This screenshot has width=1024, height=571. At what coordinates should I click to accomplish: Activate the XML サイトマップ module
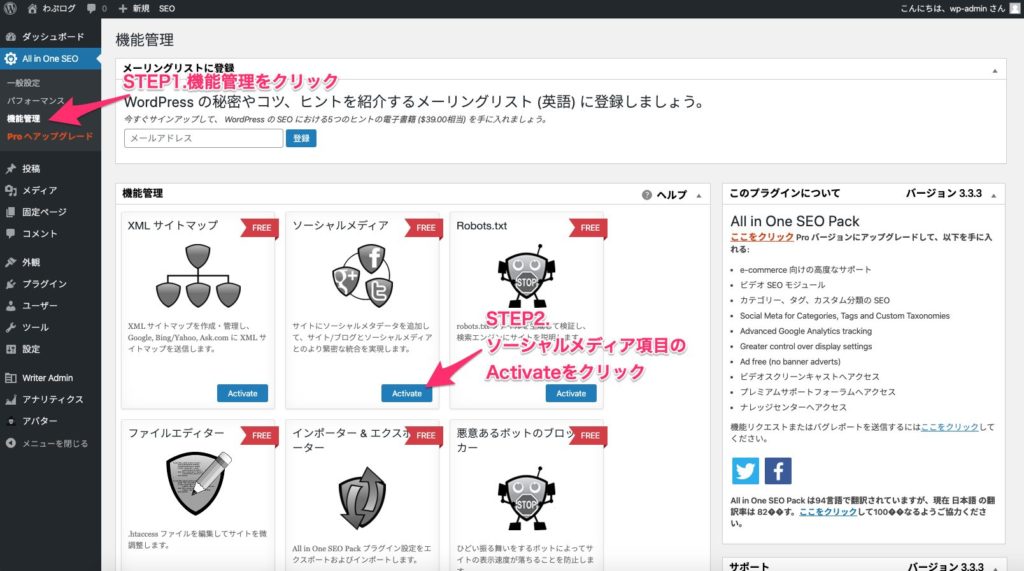pos(242,393)
